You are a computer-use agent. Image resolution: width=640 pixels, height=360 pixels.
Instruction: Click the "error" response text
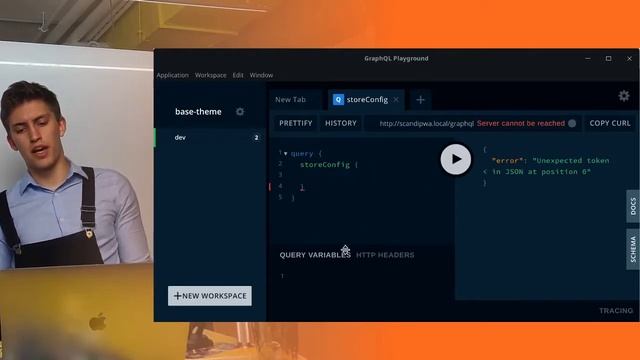pyautogui.click(x=507, y=161)
